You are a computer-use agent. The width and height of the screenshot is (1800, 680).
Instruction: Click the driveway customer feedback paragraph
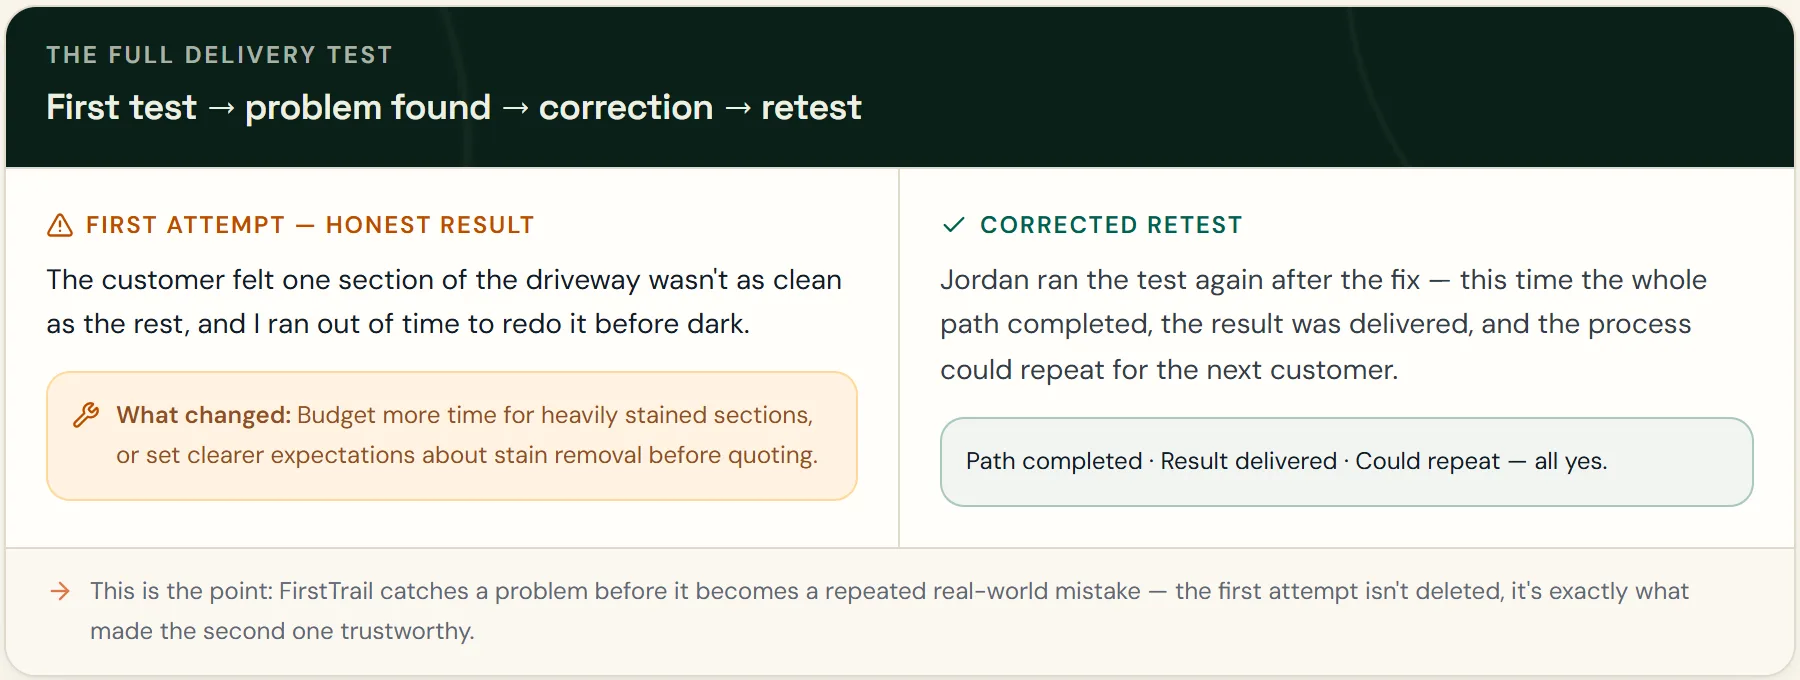[444, 302]
